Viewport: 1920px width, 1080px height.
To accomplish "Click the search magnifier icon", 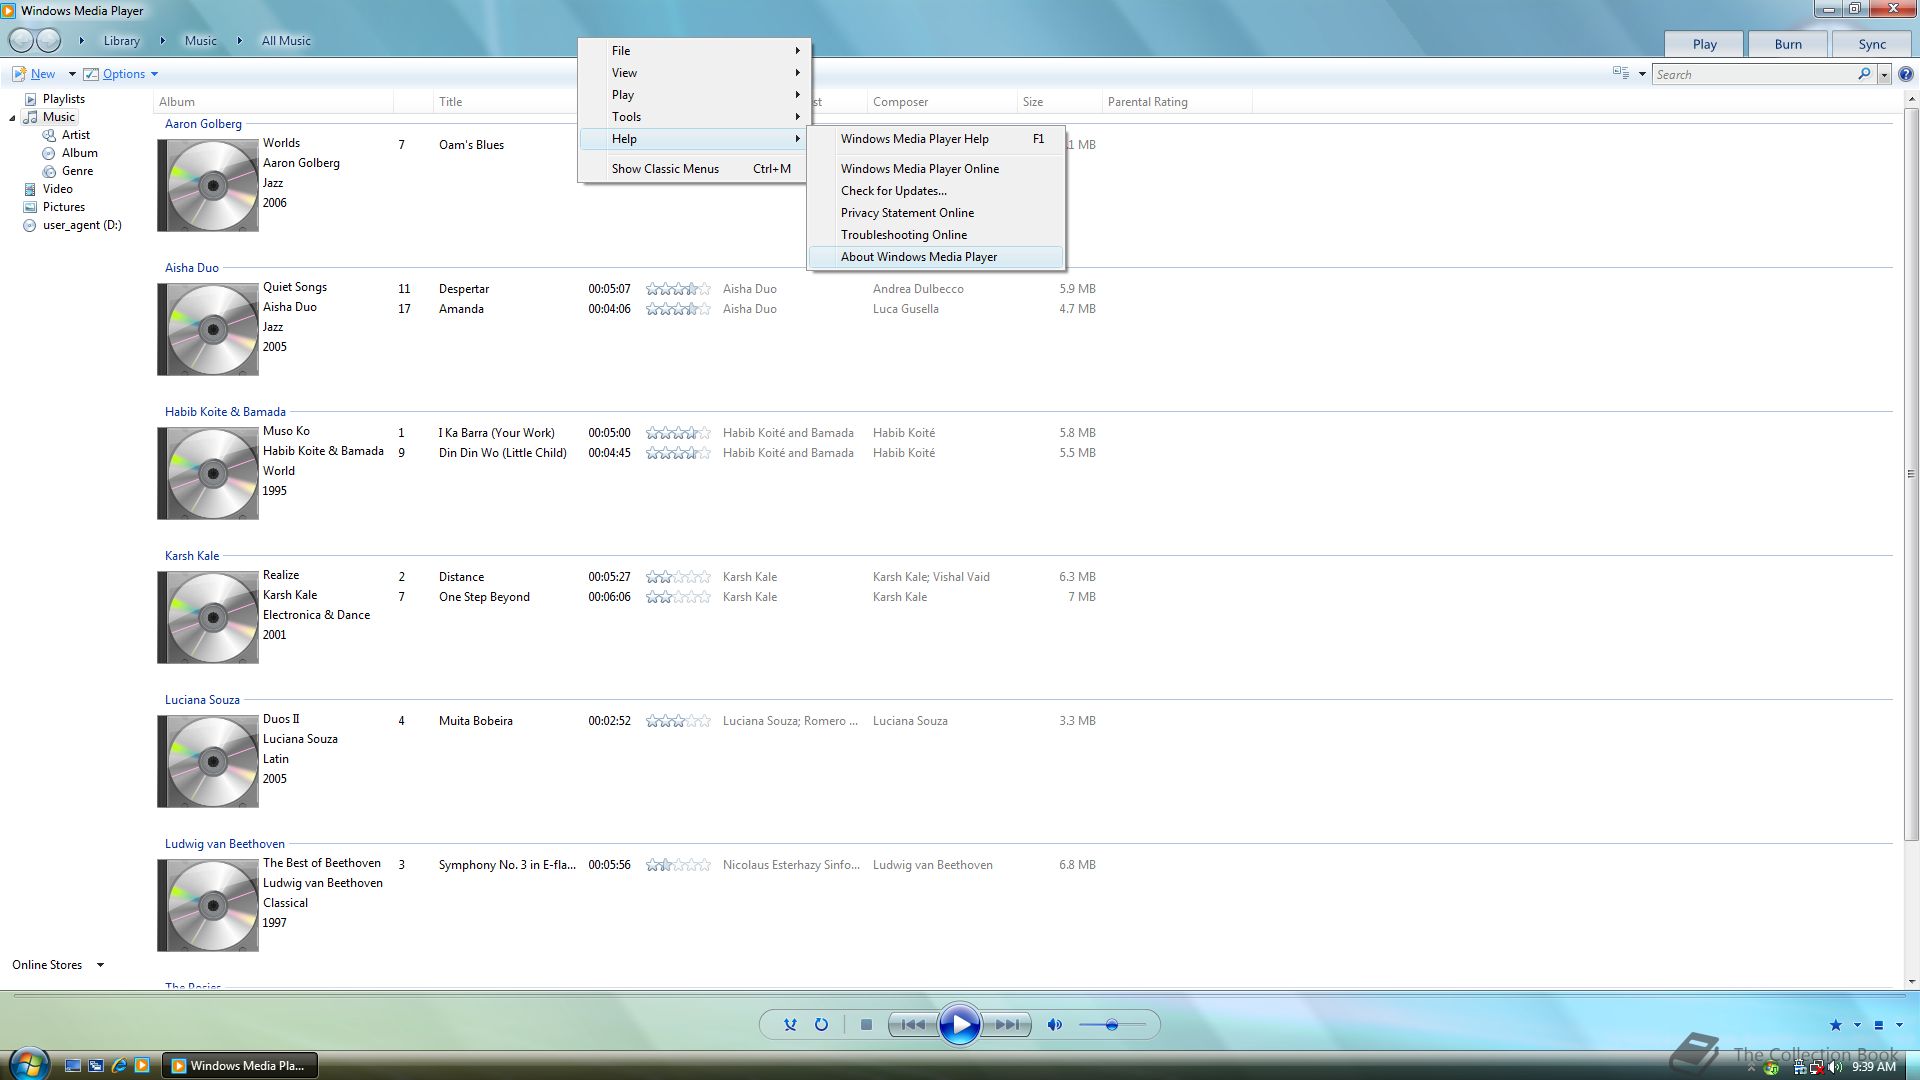I will [x=1864, y=74].
